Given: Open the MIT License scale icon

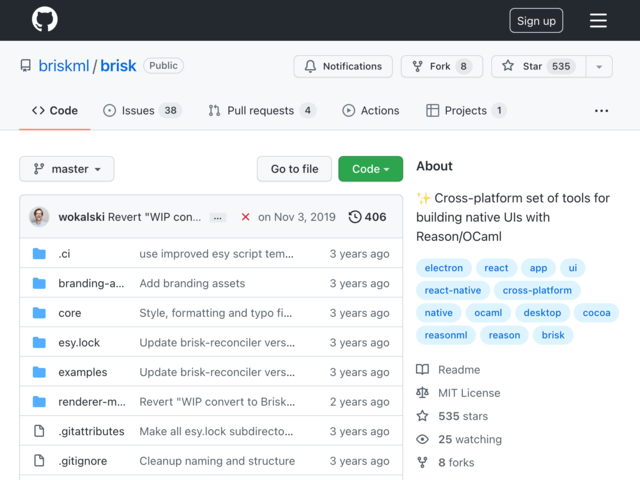Looking at the screenshot, I should tap(422, 393).
